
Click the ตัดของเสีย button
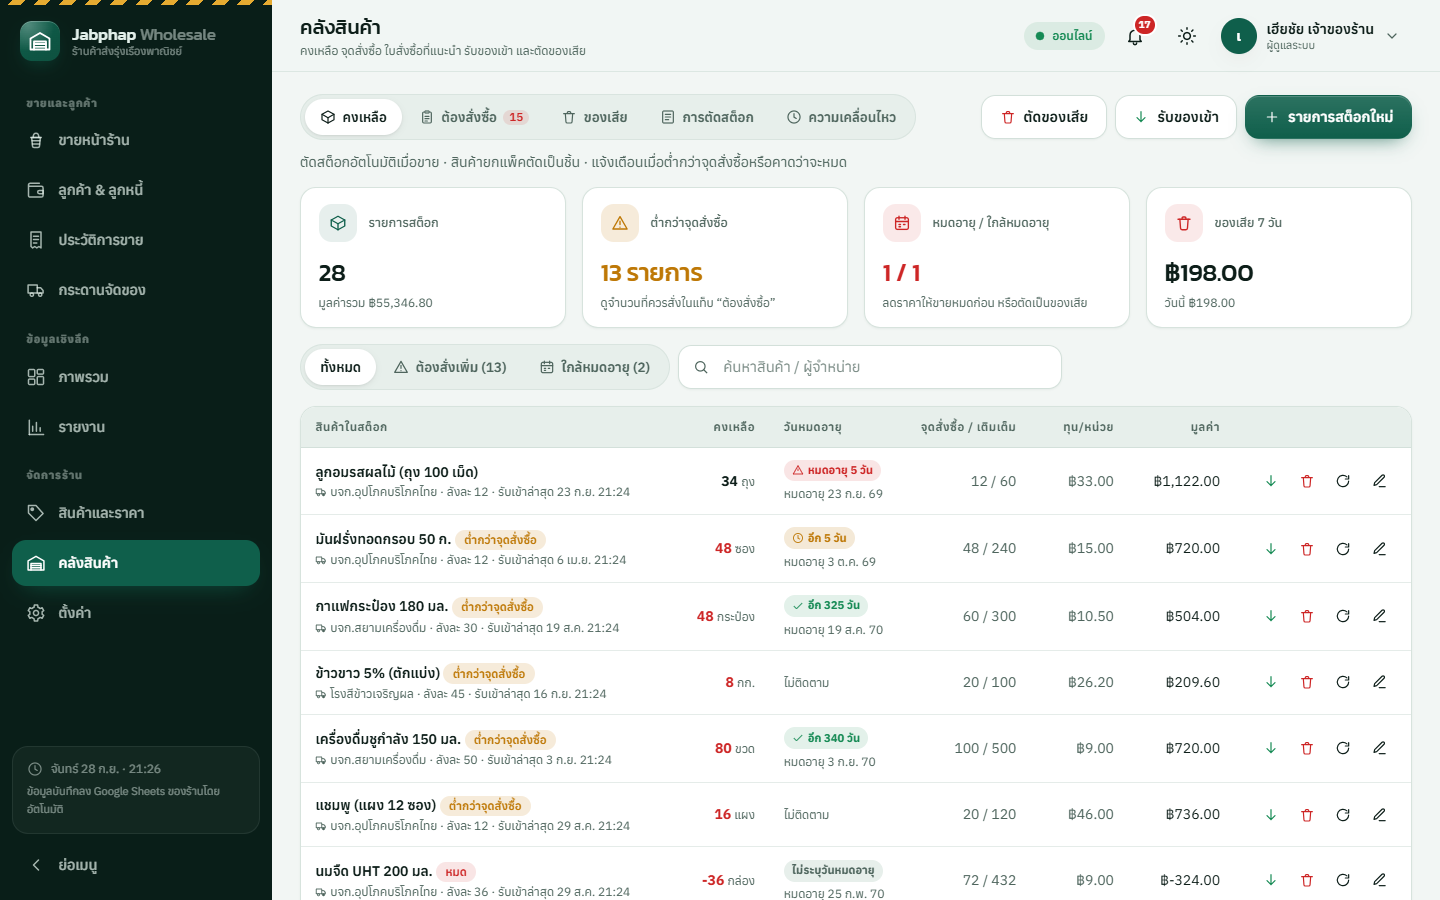[x=1044, y=117]
